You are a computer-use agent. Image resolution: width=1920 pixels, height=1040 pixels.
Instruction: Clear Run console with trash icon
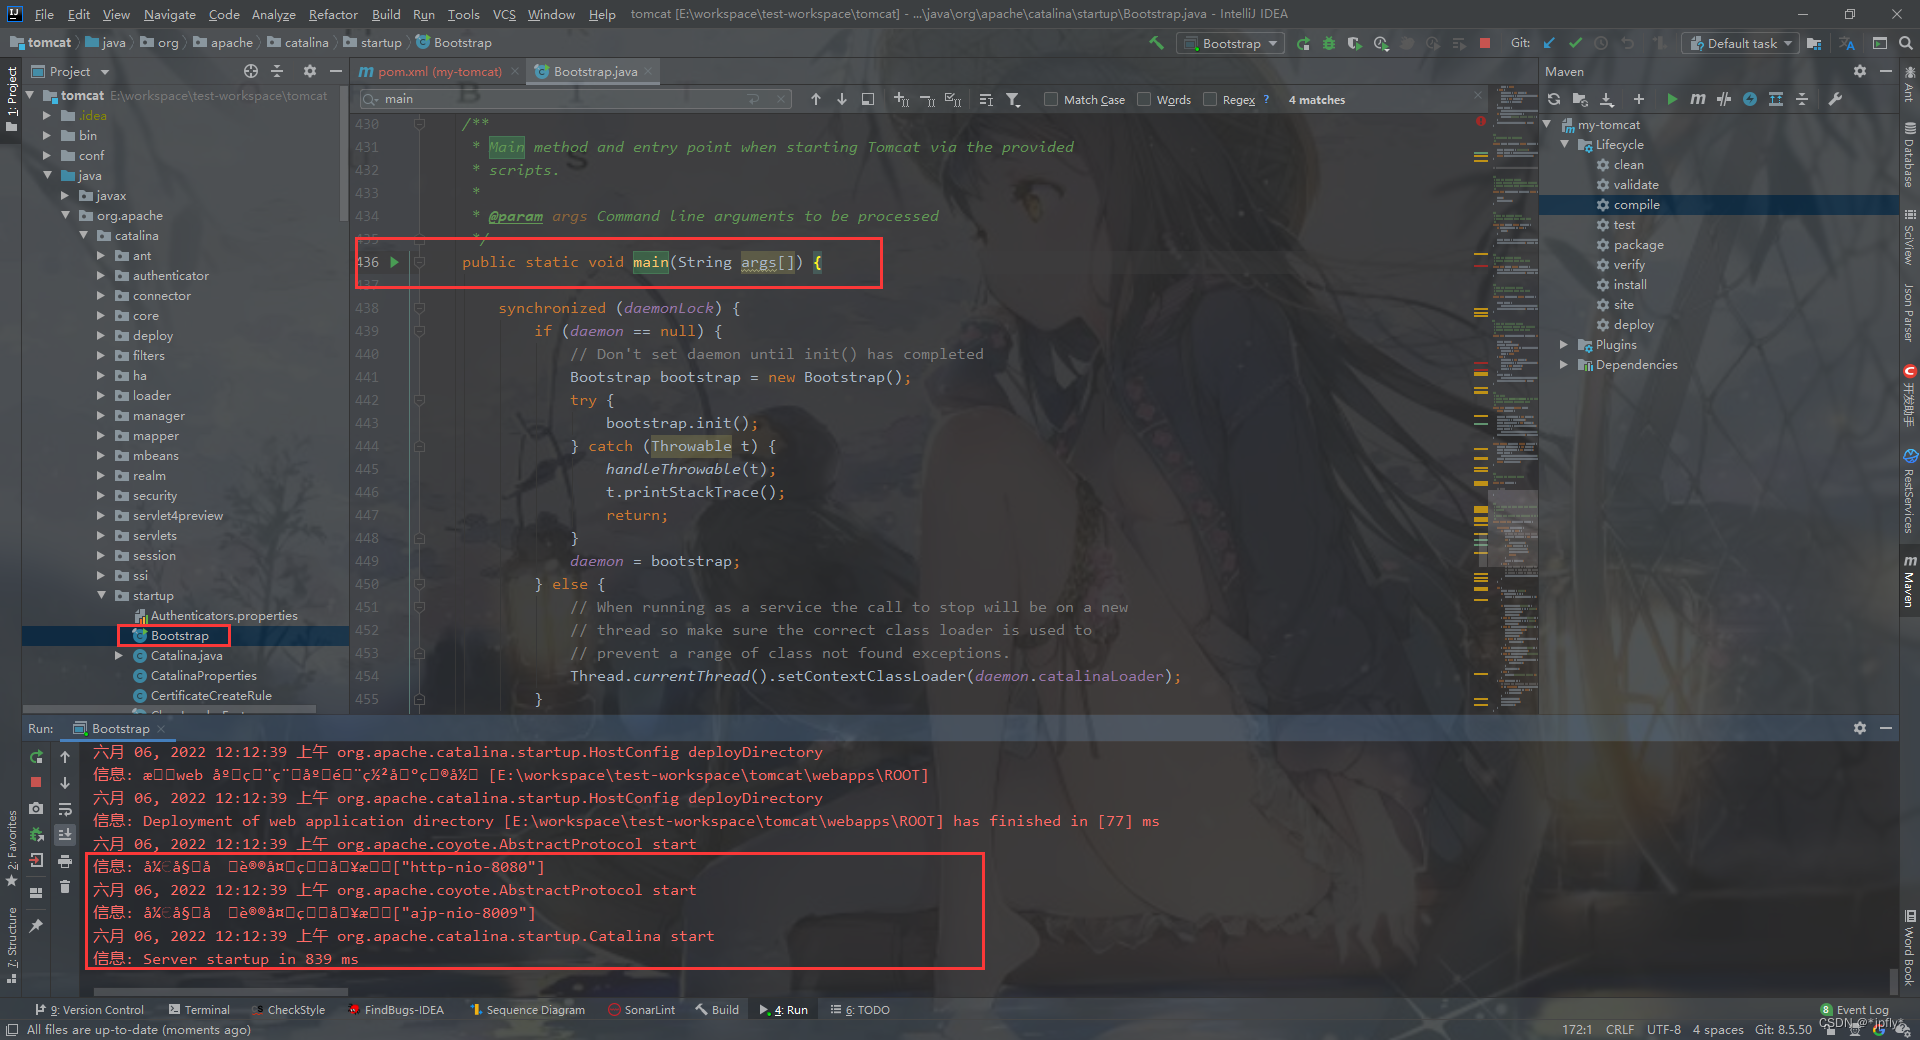65,886
